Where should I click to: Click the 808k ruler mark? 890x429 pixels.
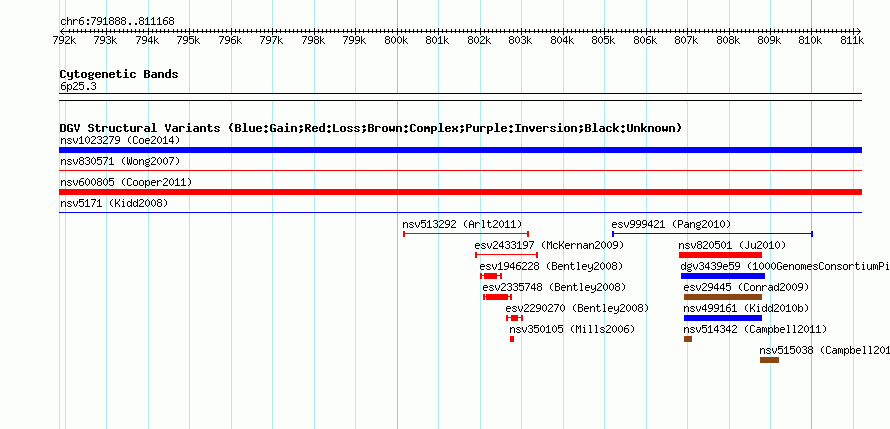coord(728,40)
